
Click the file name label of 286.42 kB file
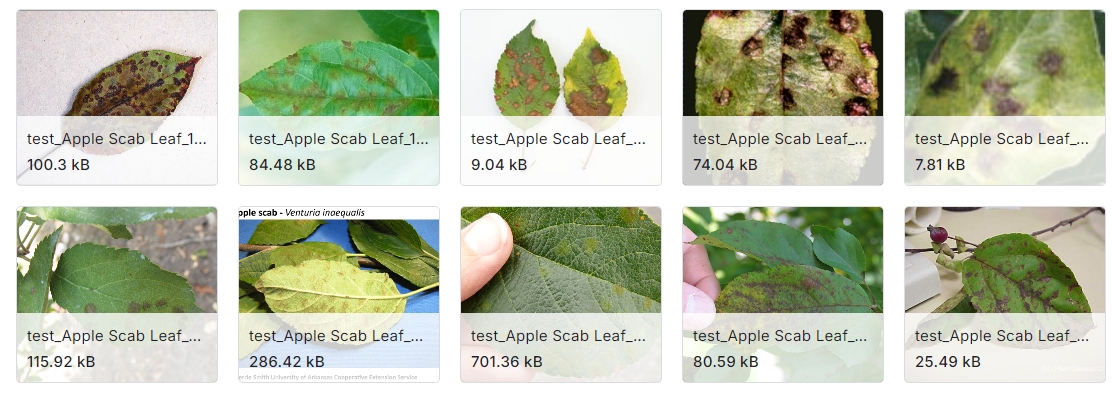pos(336,336)
